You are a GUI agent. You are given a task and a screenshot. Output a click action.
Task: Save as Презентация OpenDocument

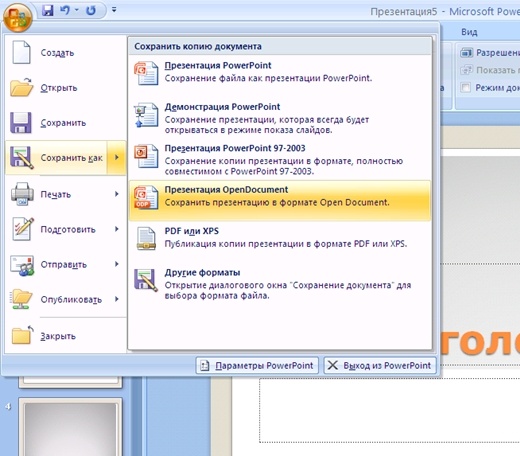(280, 201)
